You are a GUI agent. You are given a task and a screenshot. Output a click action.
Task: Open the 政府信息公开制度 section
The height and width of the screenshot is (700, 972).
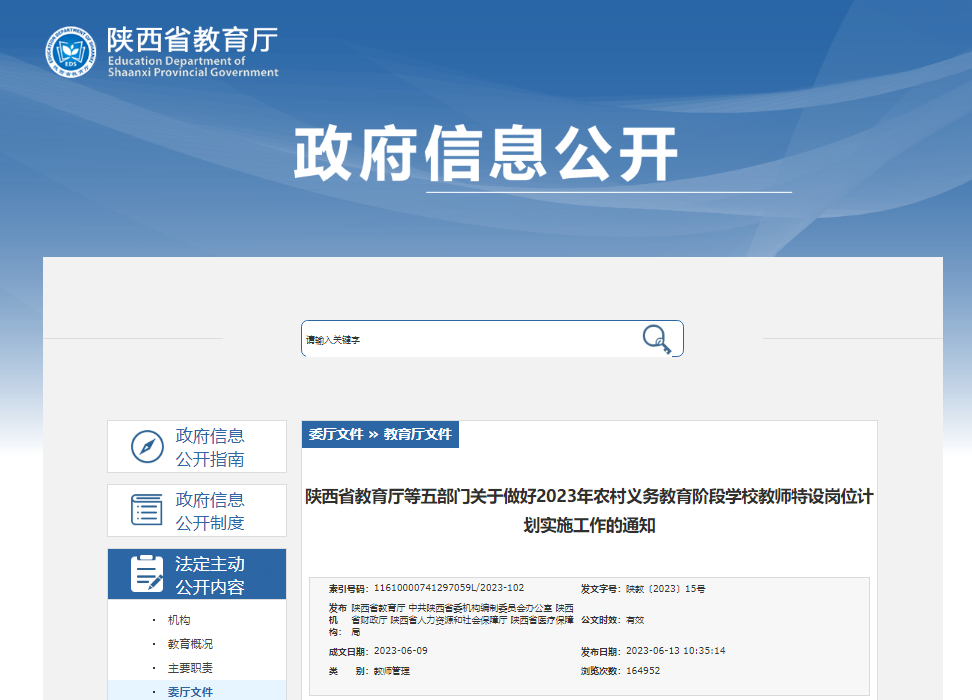tap(210, 511)
